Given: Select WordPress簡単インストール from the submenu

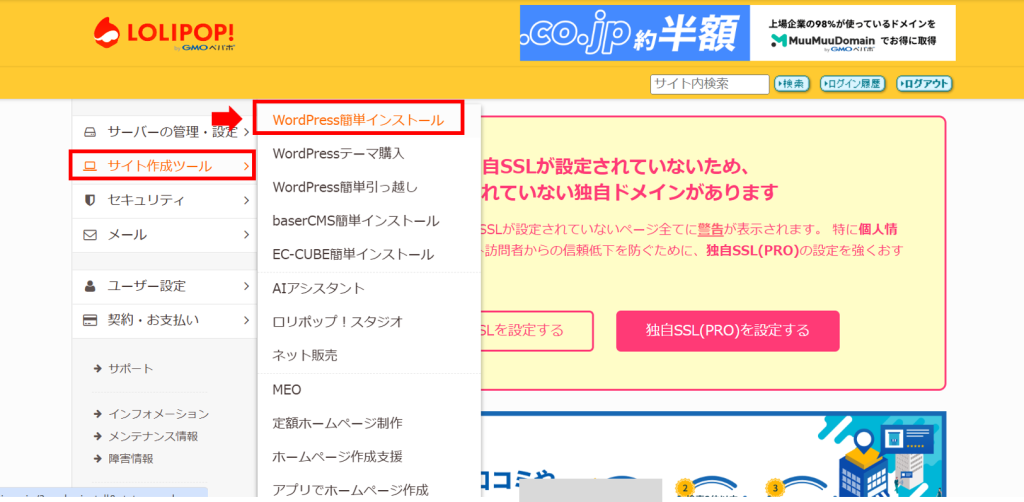Looking at the screenshot, I should (x=358, y=120).
